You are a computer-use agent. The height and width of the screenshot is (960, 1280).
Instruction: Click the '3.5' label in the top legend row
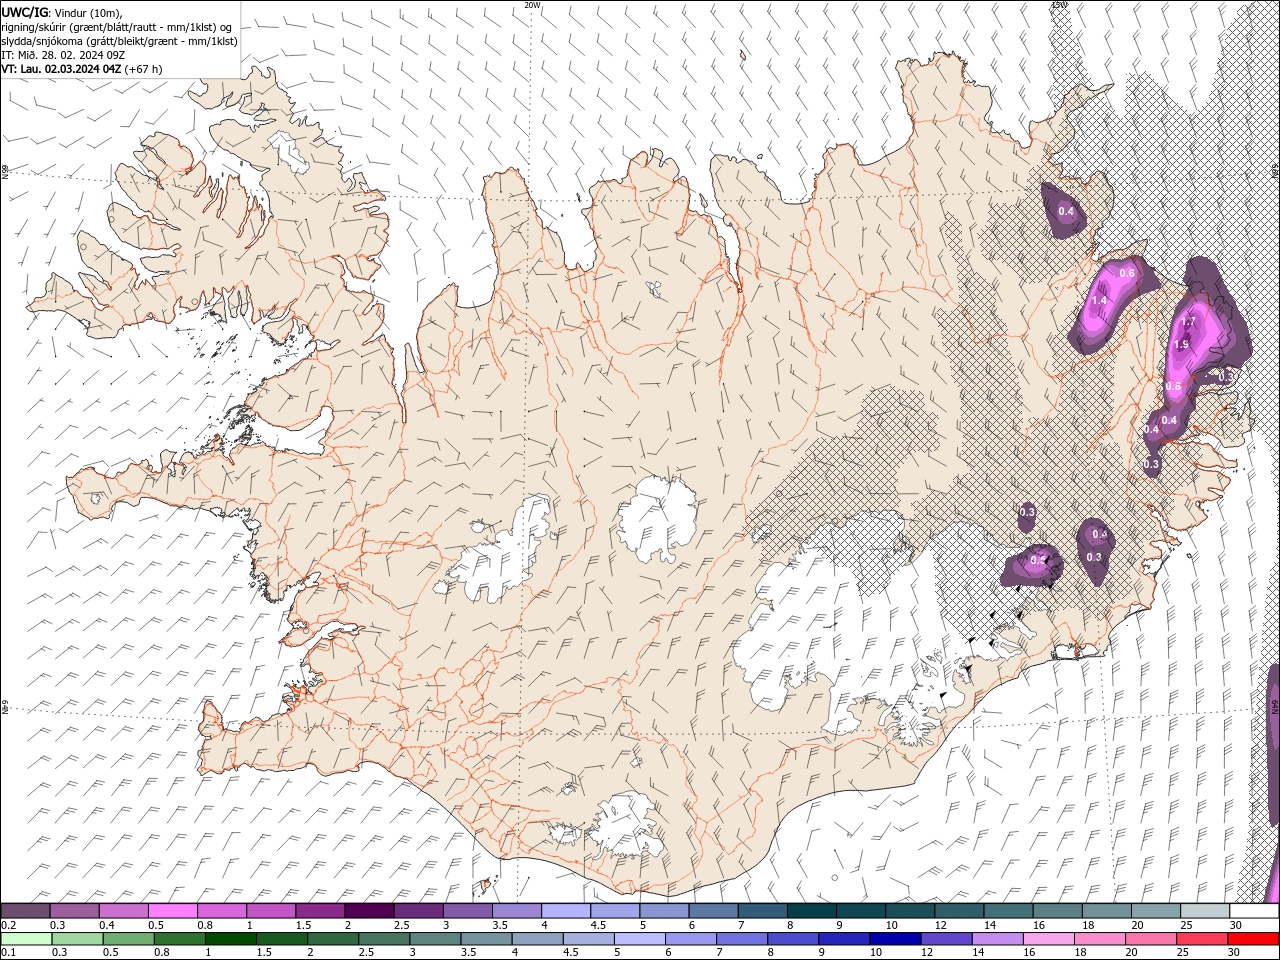click(x=498, y=925)
